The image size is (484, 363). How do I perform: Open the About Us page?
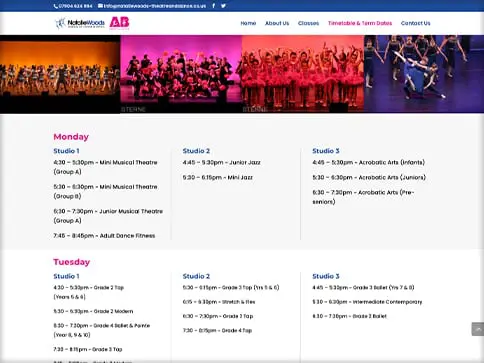tap(277, 23)
